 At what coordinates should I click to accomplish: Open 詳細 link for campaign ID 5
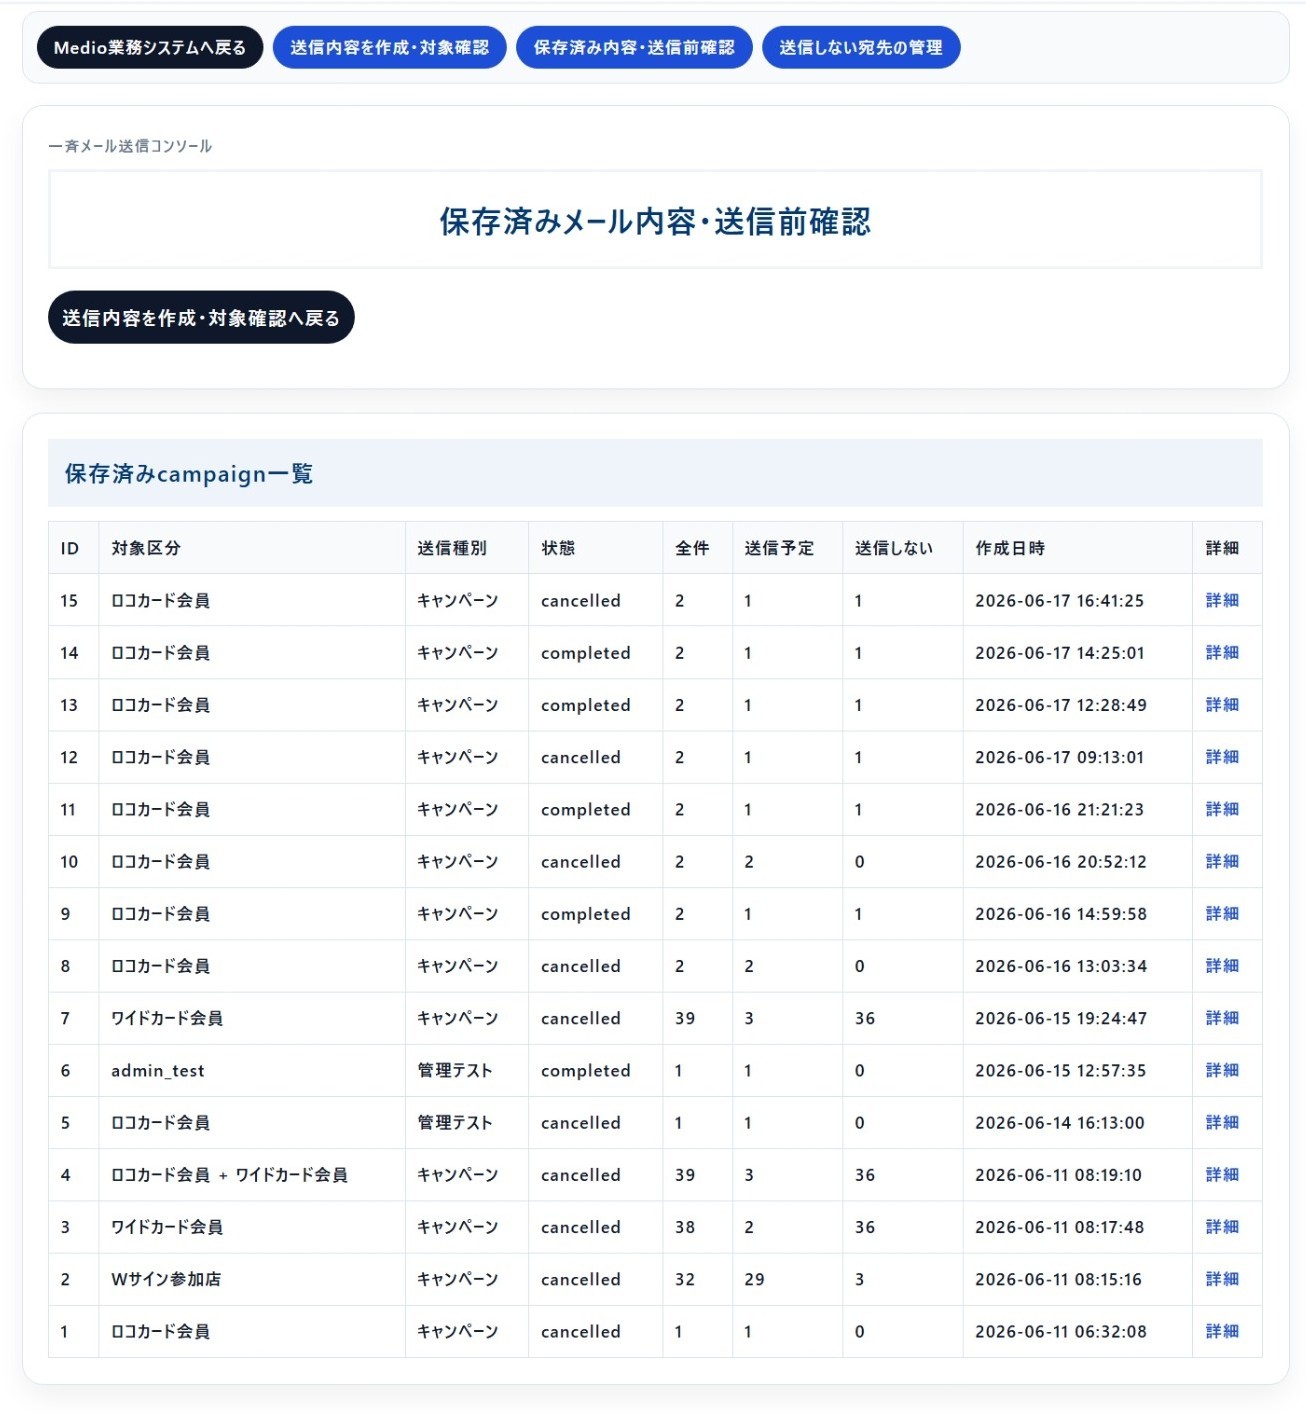(x=1222, y=1122)
